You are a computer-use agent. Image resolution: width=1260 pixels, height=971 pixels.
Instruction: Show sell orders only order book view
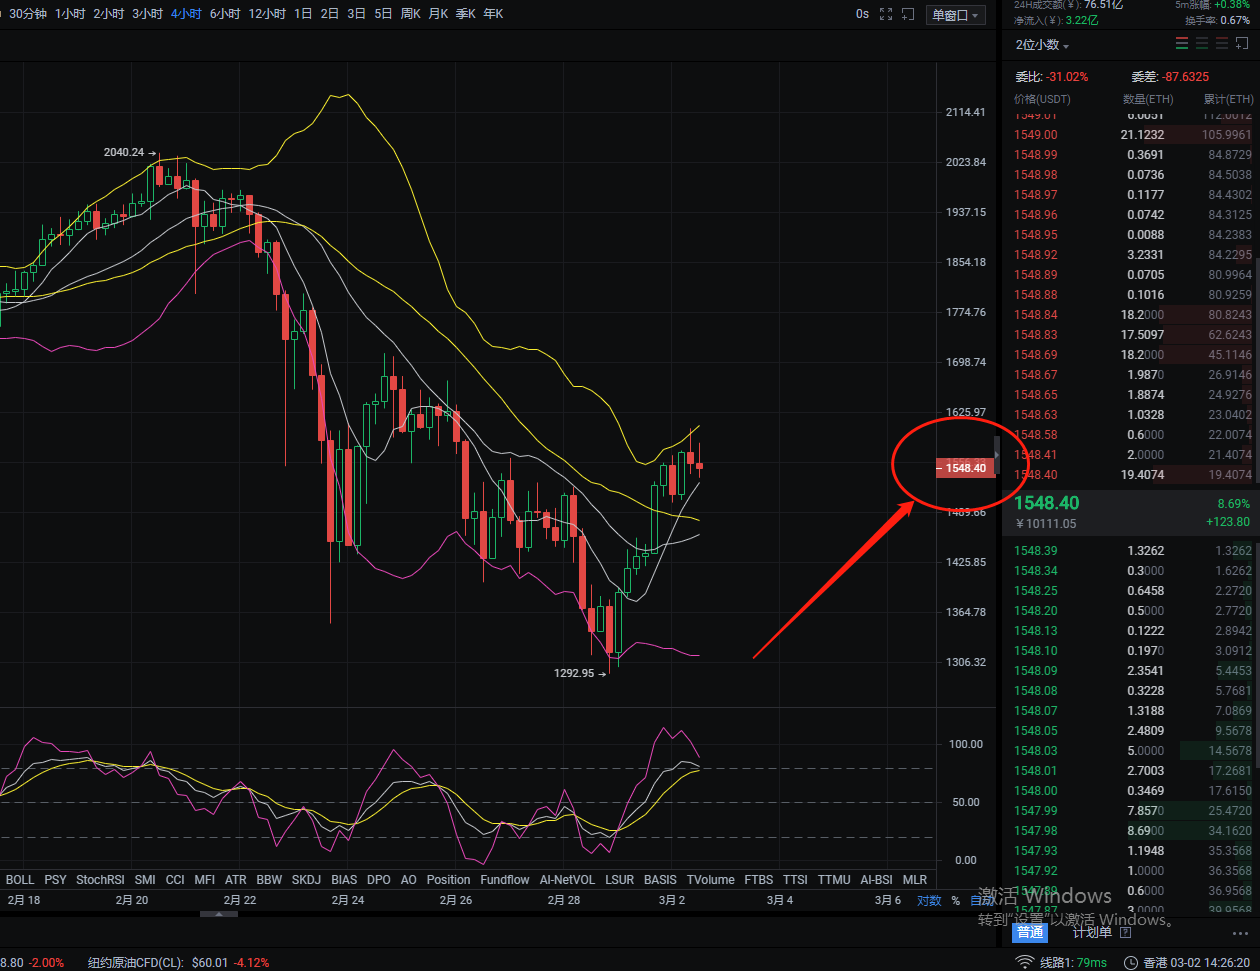[1222, 44]
